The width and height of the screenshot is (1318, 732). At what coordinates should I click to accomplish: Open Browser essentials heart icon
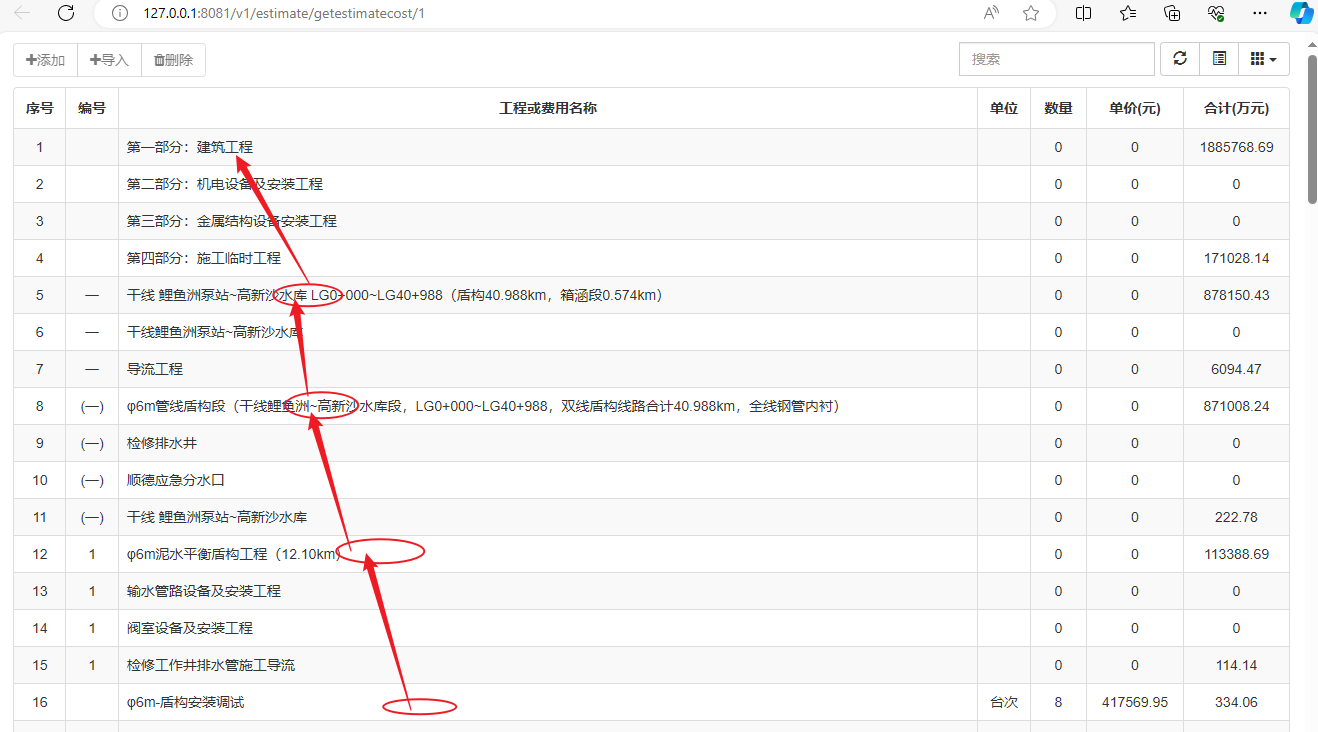1216,13
